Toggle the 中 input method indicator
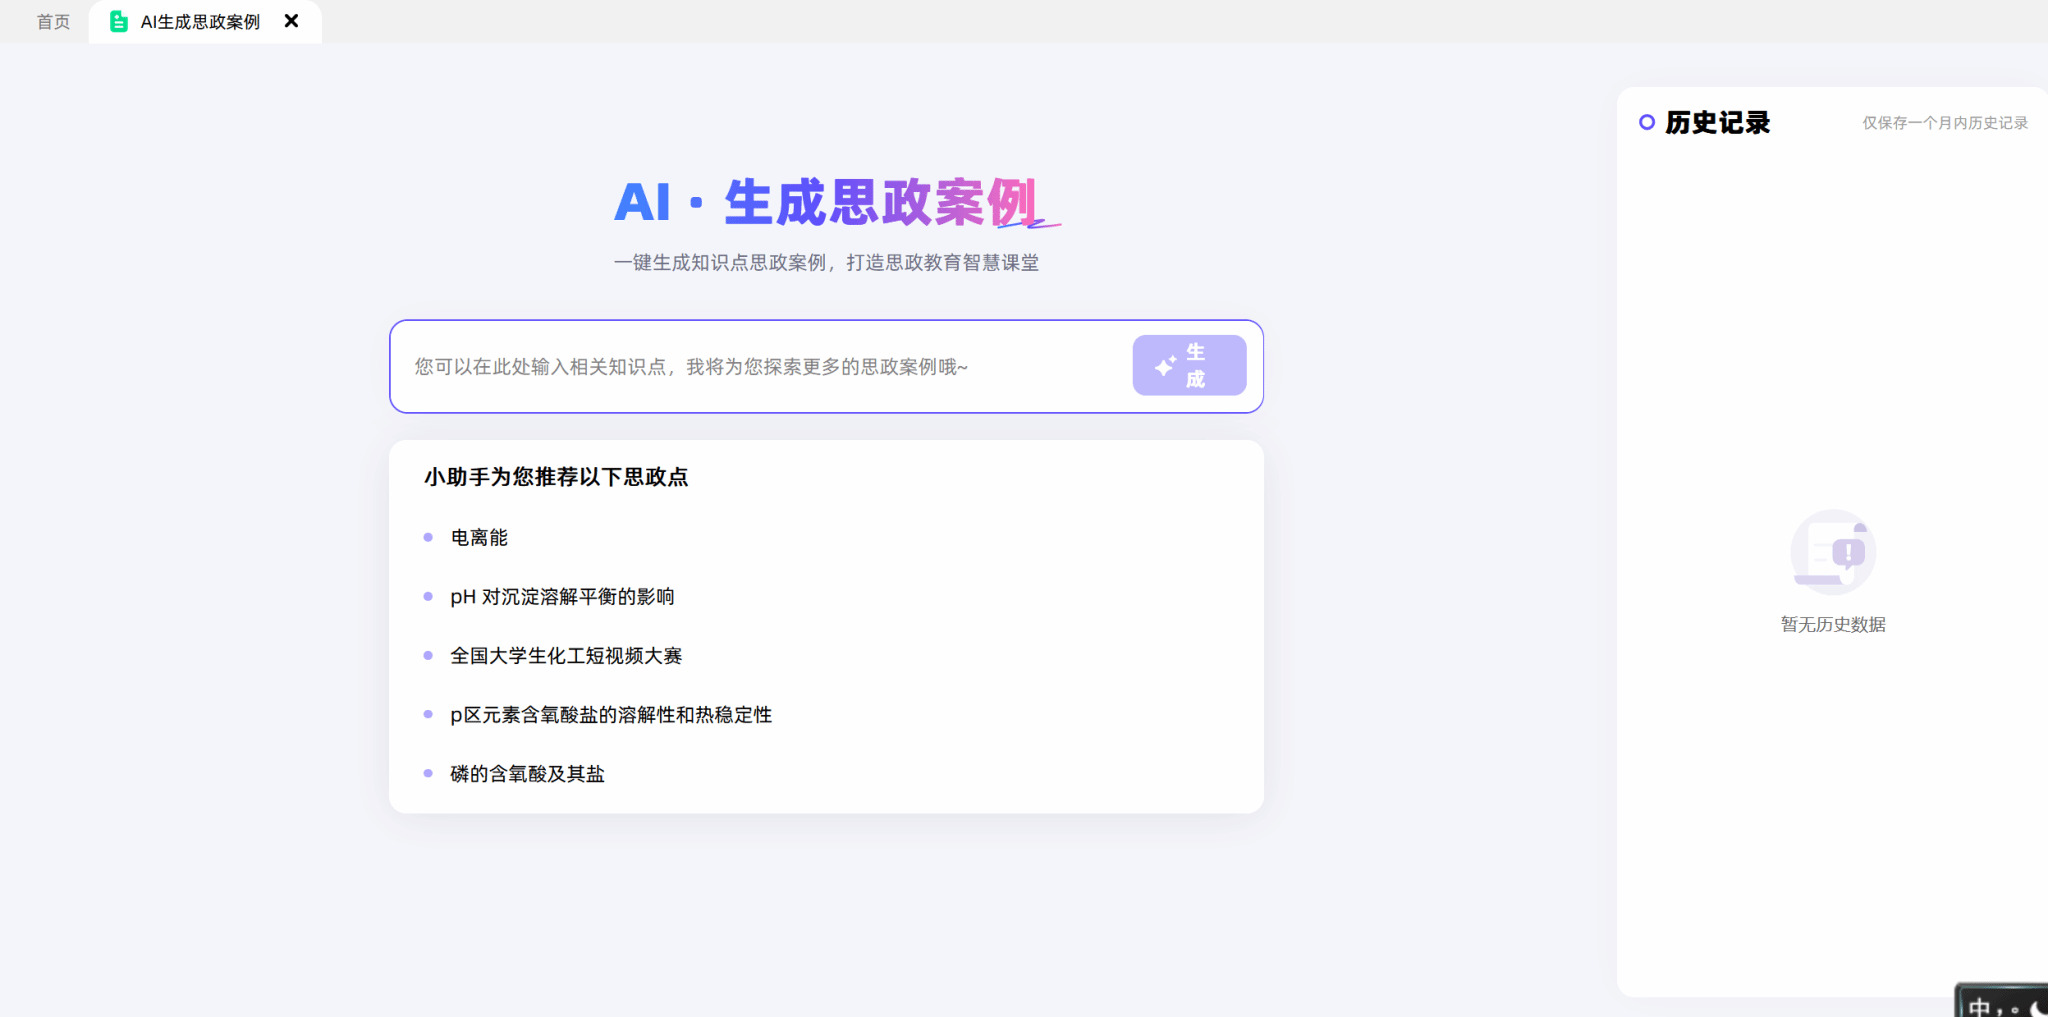 (1979, 1006)
